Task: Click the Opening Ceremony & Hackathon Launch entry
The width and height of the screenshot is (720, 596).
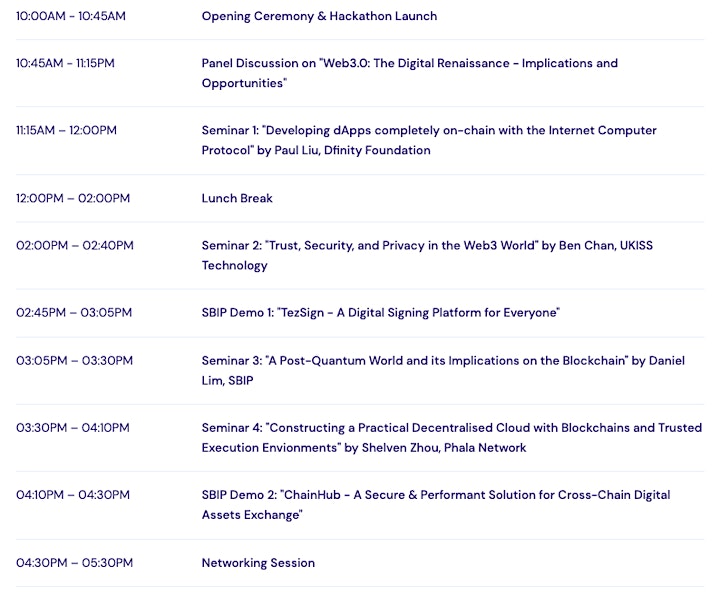Action: pos(319,16)
